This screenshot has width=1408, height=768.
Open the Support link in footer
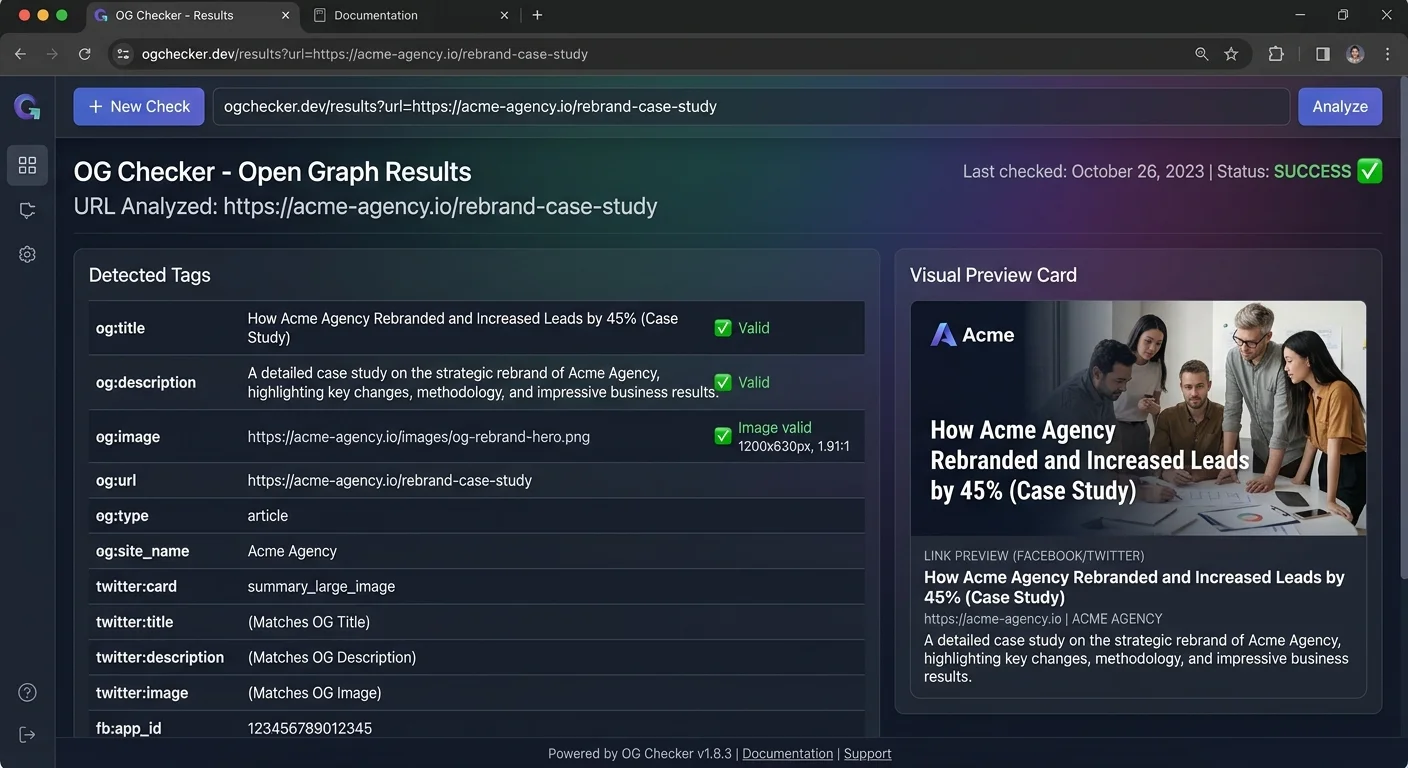(x=867, y=754)
